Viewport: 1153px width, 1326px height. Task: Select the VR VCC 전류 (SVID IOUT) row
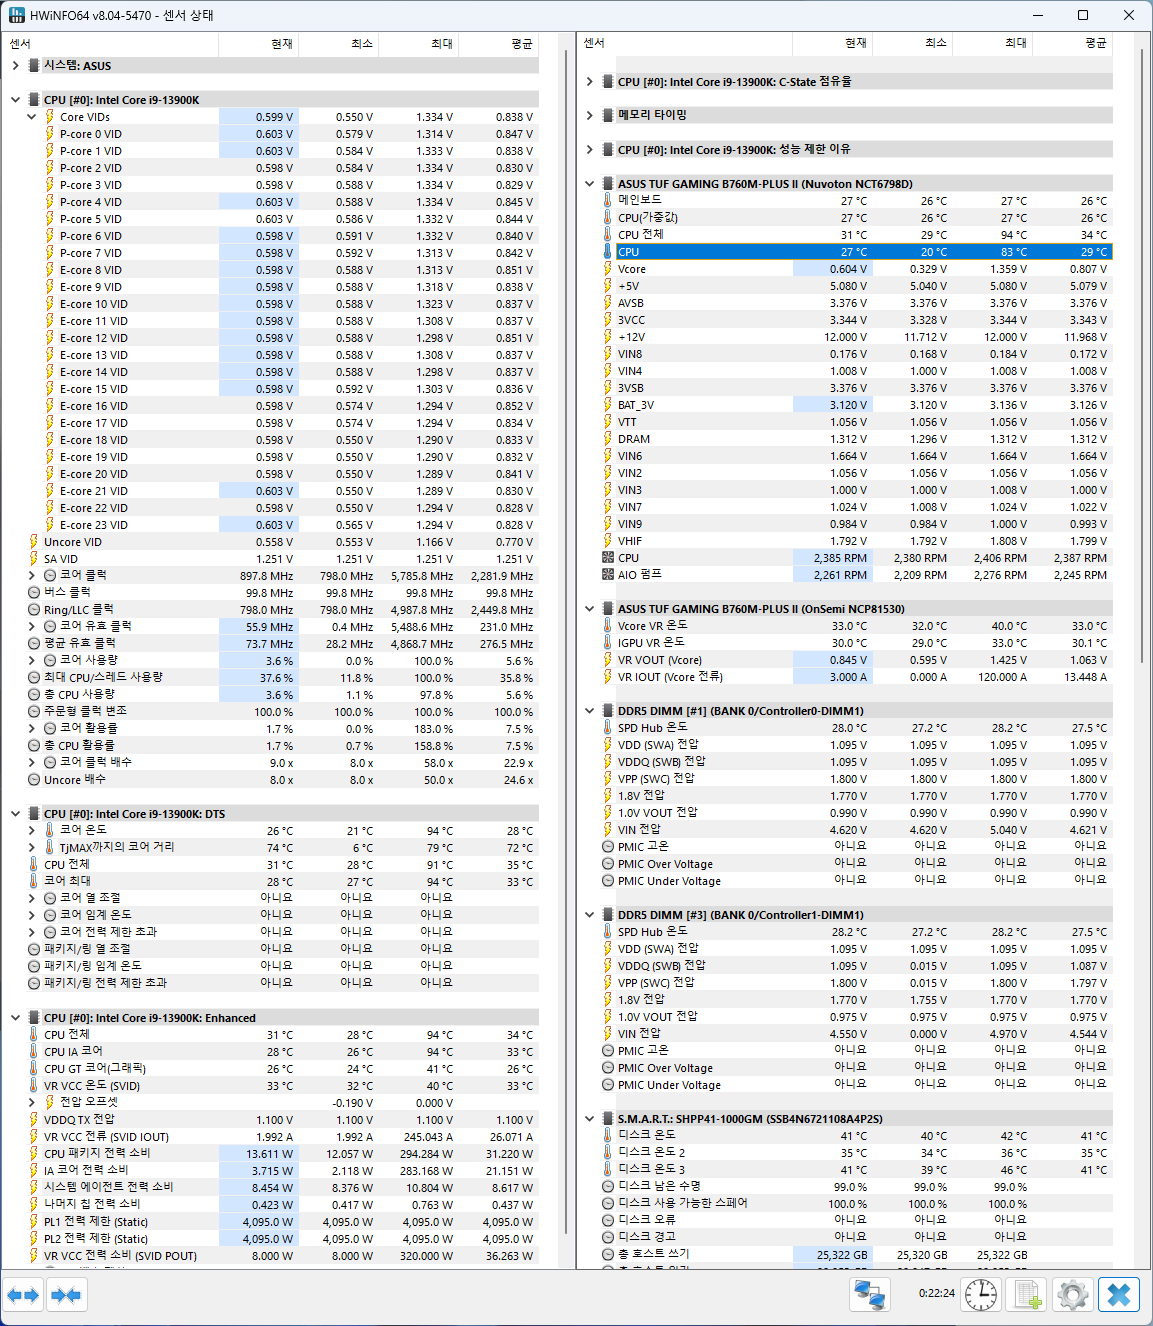(x=285, y=1136)
